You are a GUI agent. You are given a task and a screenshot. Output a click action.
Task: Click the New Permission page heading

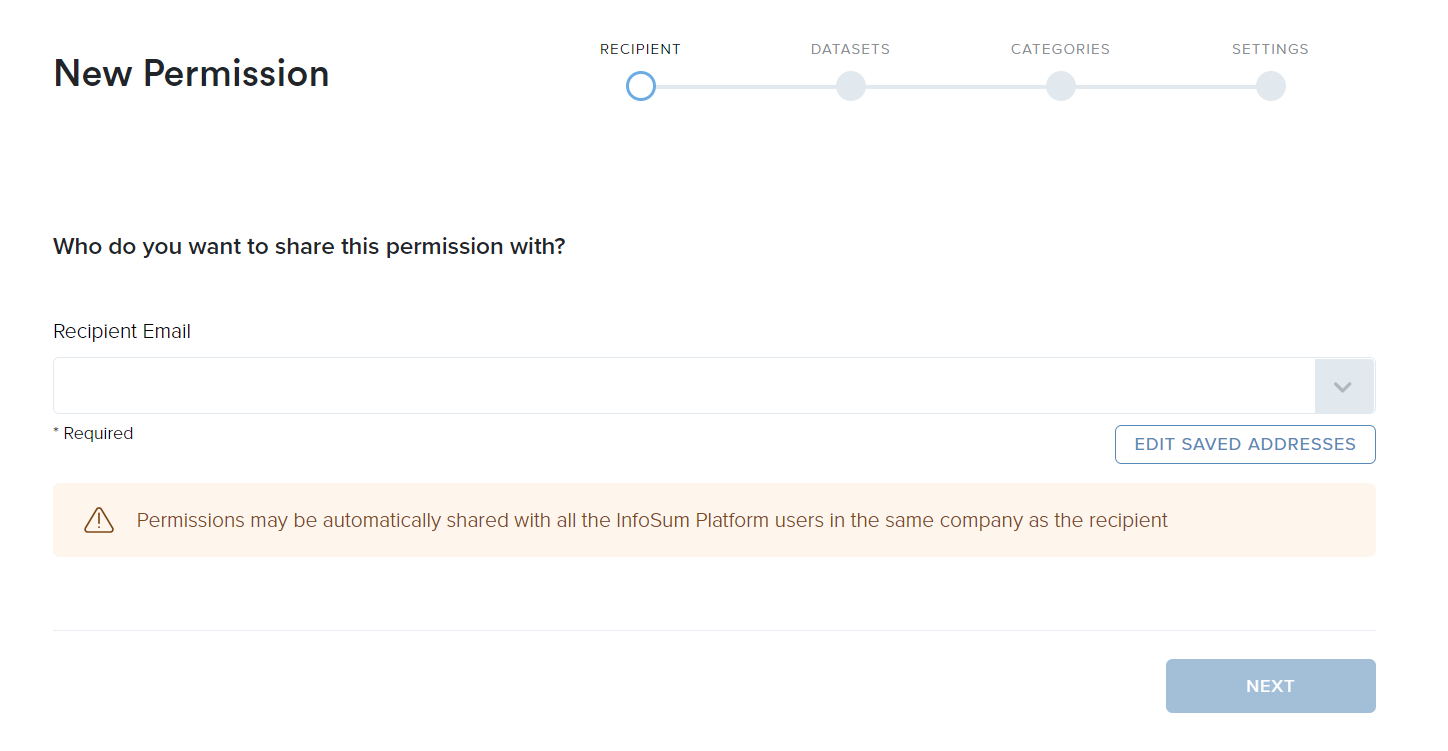(191, 74)
